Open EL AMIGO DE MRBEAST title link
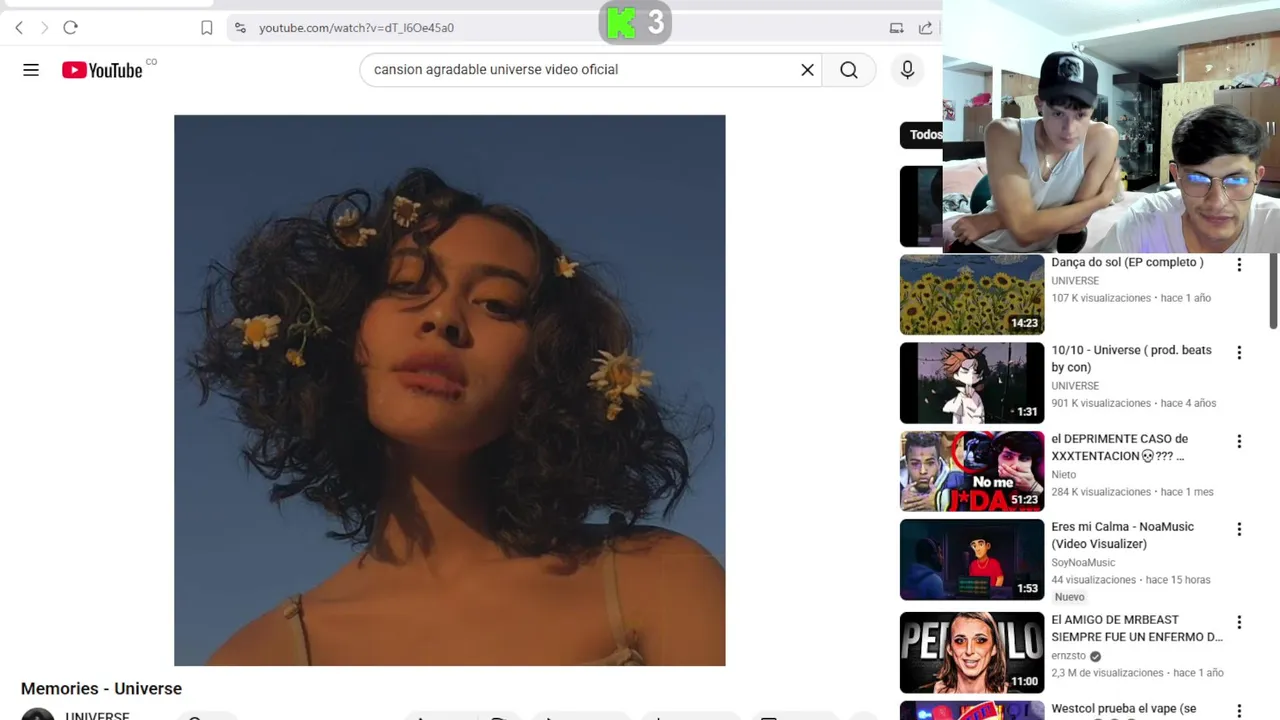Image resolution: width=1280 pixels, height=720 pixels. click(x=1137, y=628)
